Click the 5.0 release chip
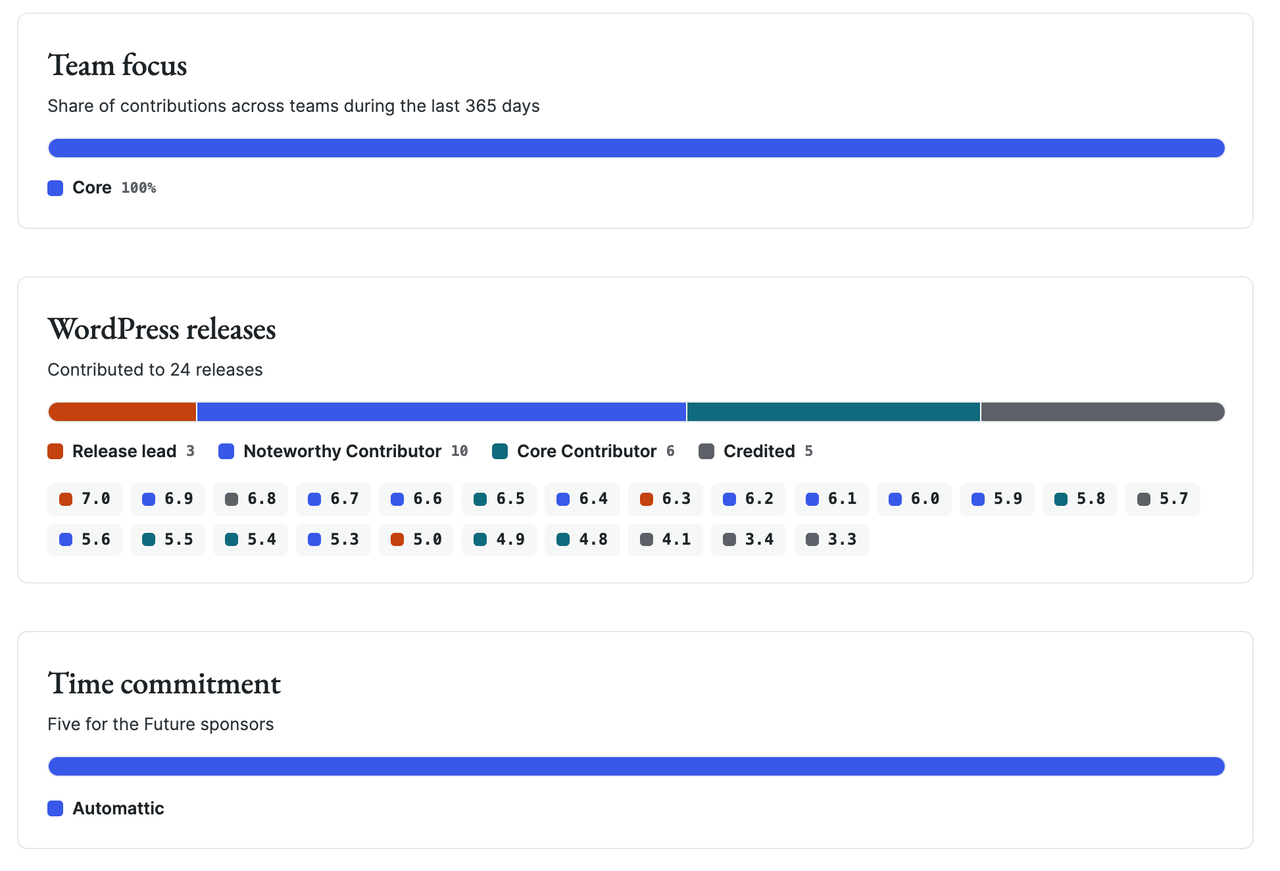Image resolution: width=1280 pixels, height=871 pixels. point(416,539)
